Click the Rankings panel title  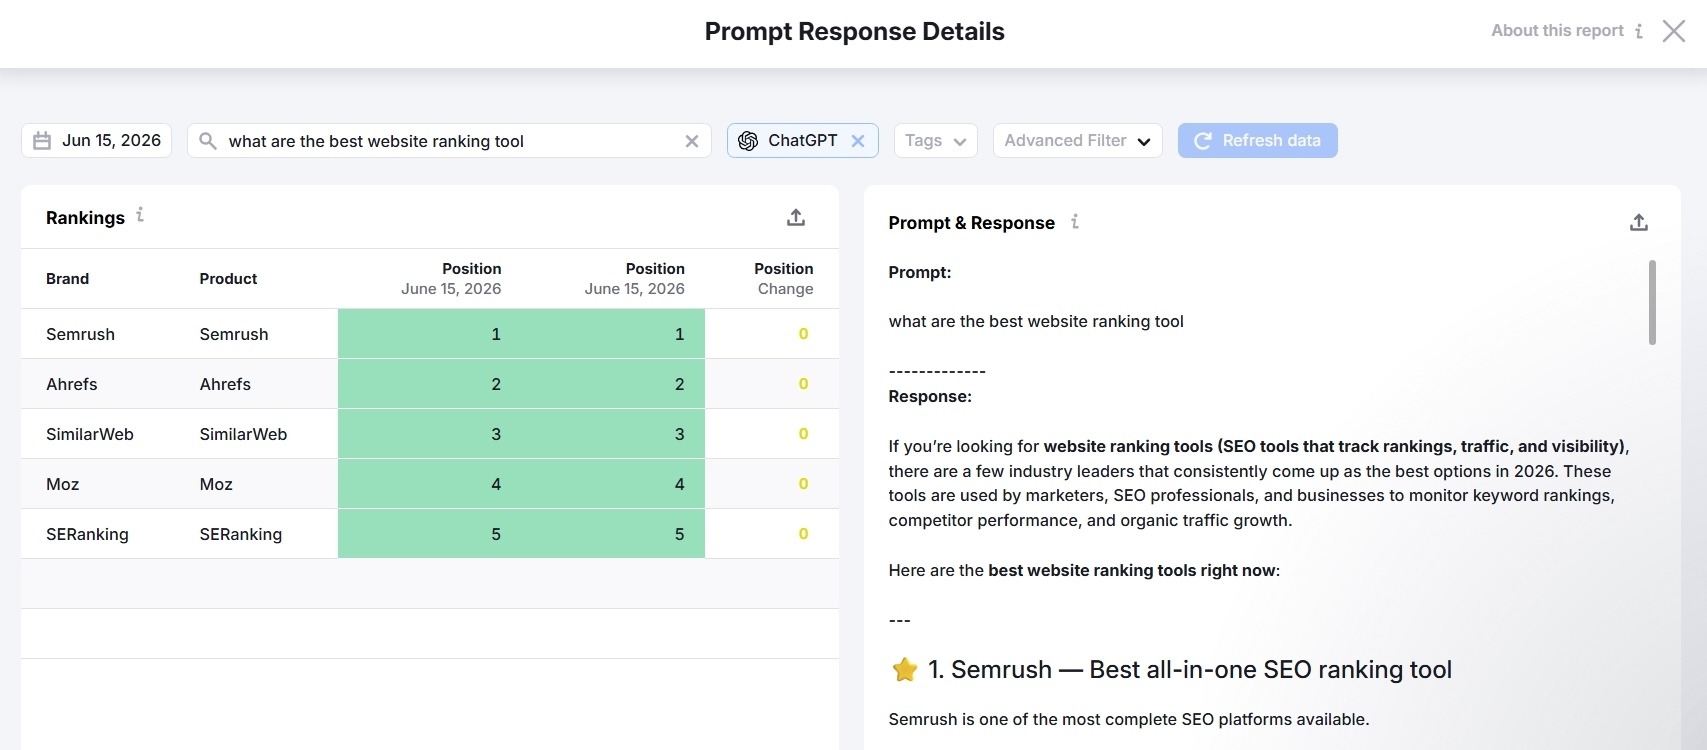[85, 218]
